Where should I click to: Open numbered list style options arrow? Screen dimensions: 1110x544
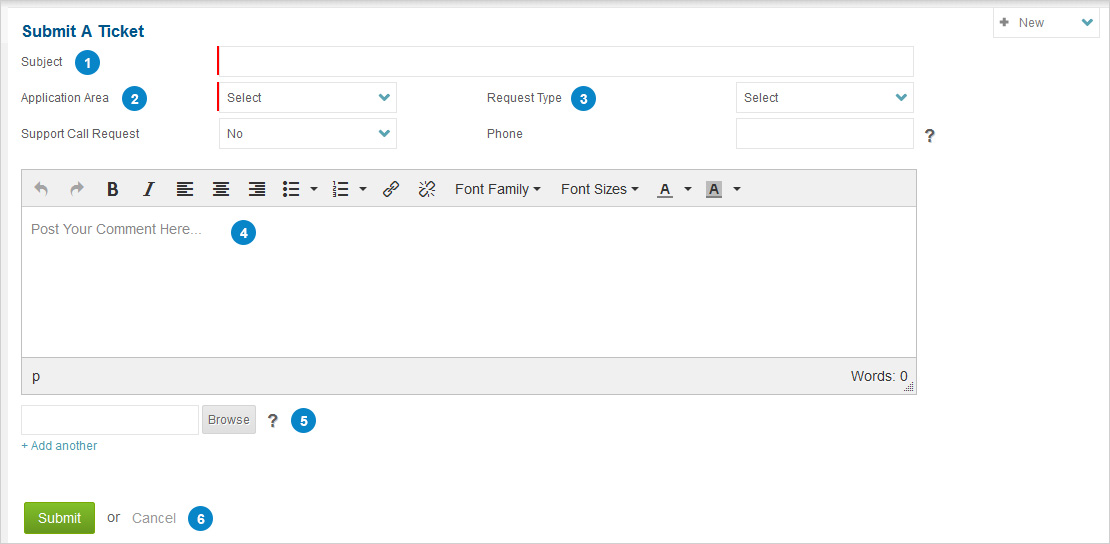tap(362, 189)
